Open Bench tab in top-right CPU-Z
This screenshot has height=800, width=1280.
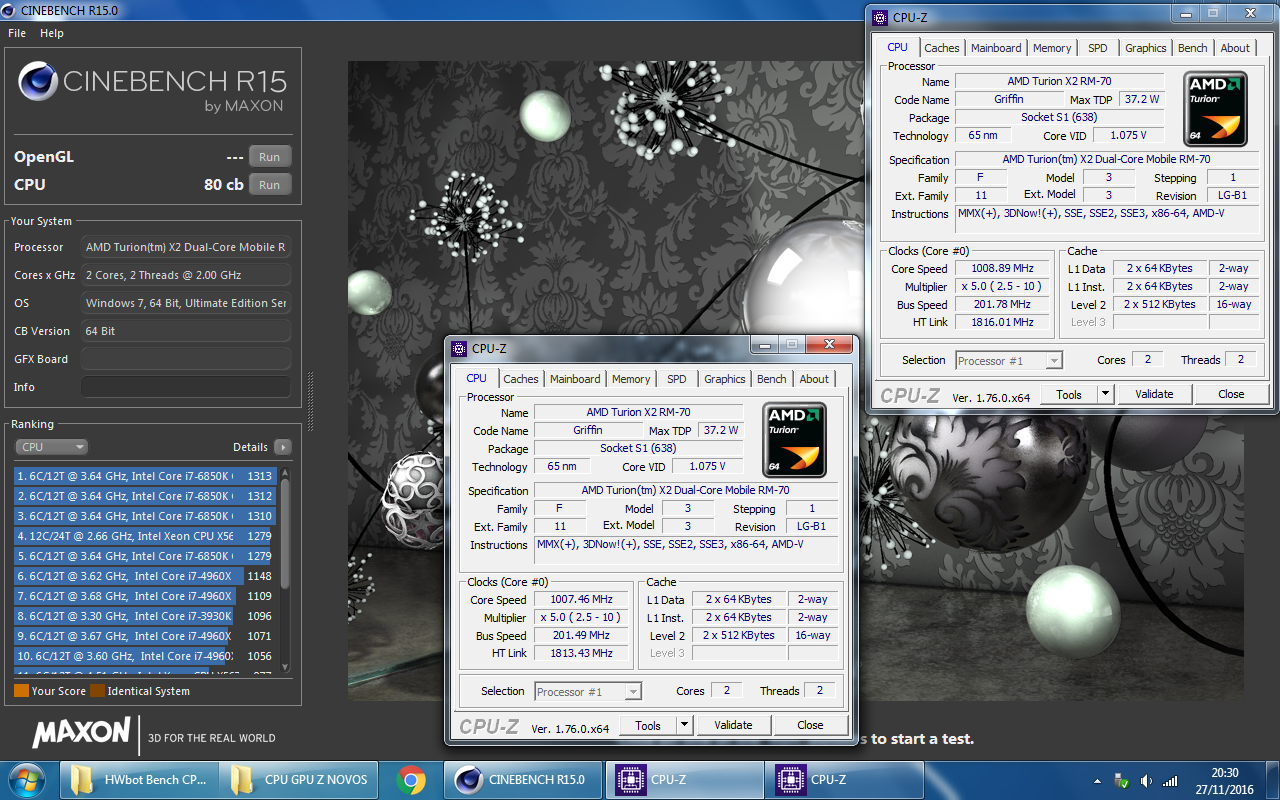[1193, 48]
